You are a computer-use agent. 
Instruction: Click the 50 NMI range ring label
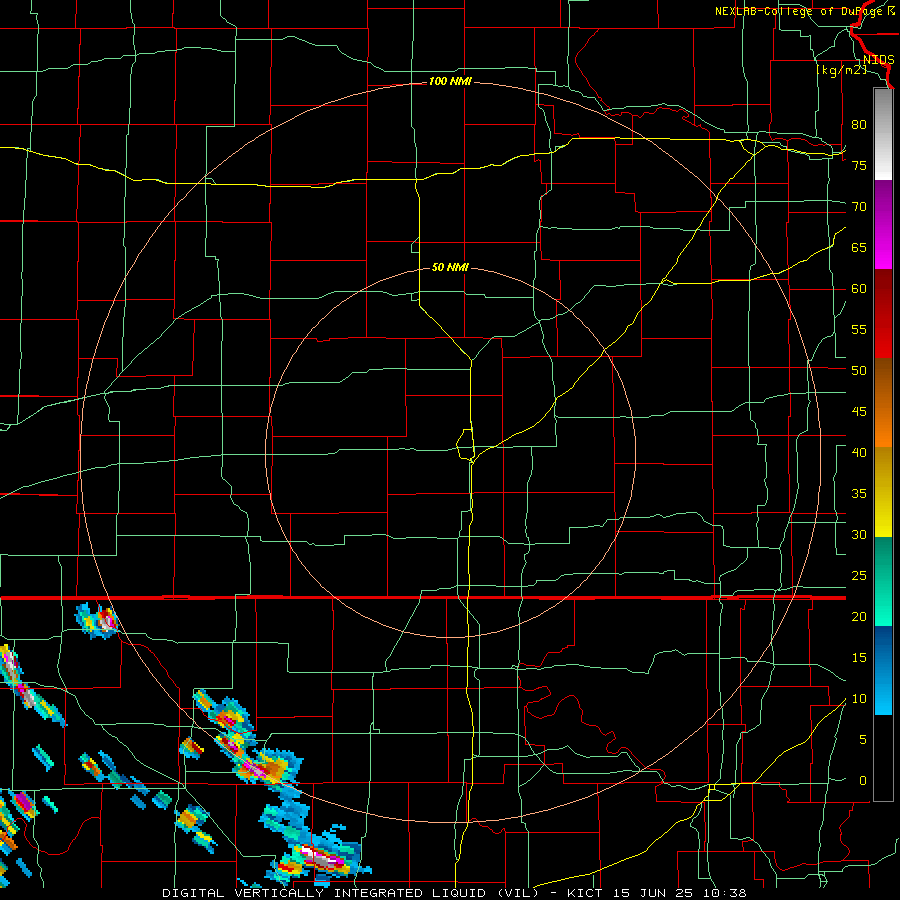pos(450,267)
